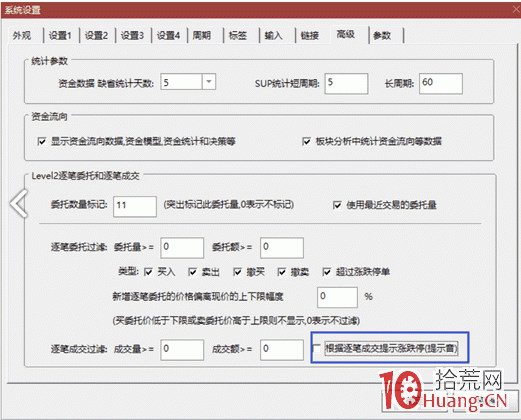Image resolution: width=521 pixels, height=420 pixels.
Task: Select the 高级 tab
Action: tap(346, 34)
